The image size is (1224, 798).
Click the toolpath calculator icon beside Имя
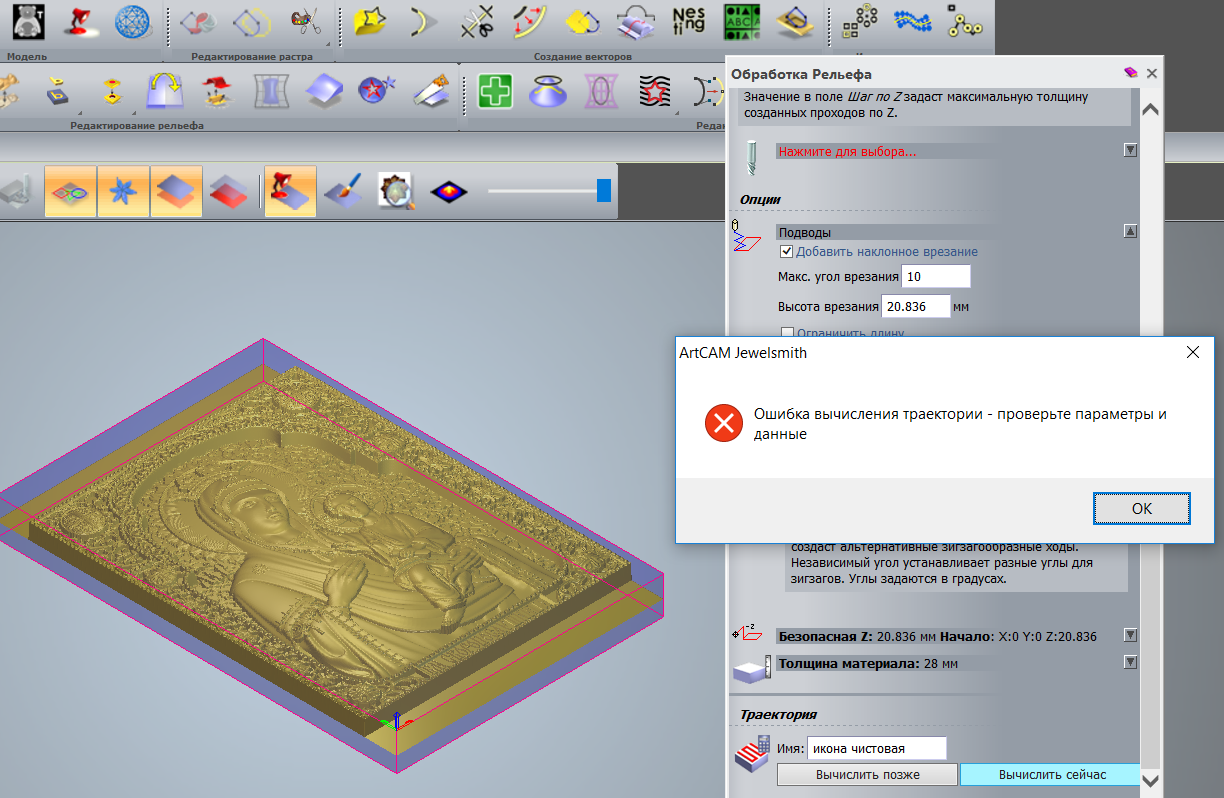coord(754,754)
